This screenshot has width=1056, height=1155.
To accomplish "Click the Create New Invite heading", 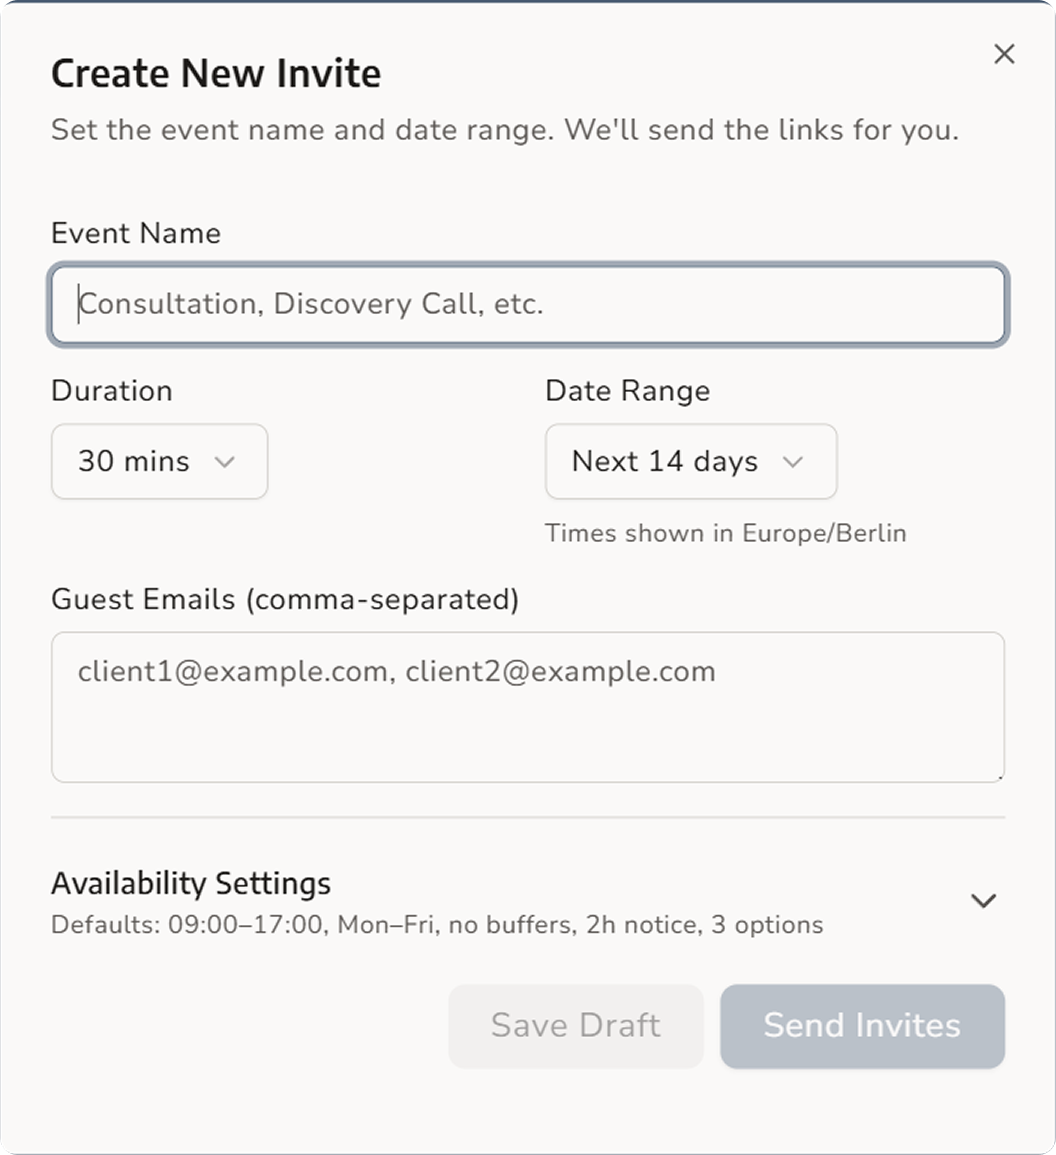I will pos(216,72).
